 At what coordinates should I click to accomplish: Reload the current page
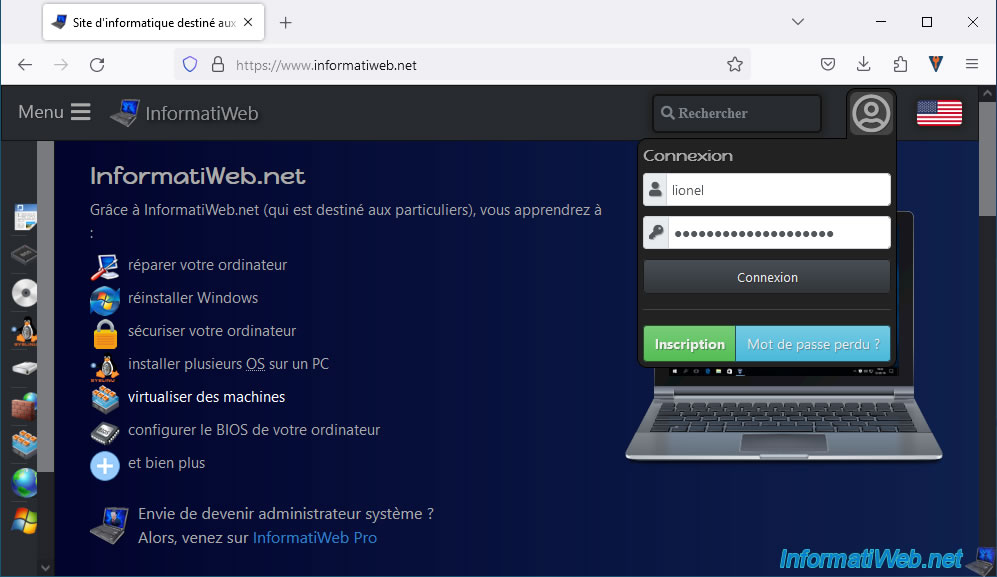coord(97,64)
